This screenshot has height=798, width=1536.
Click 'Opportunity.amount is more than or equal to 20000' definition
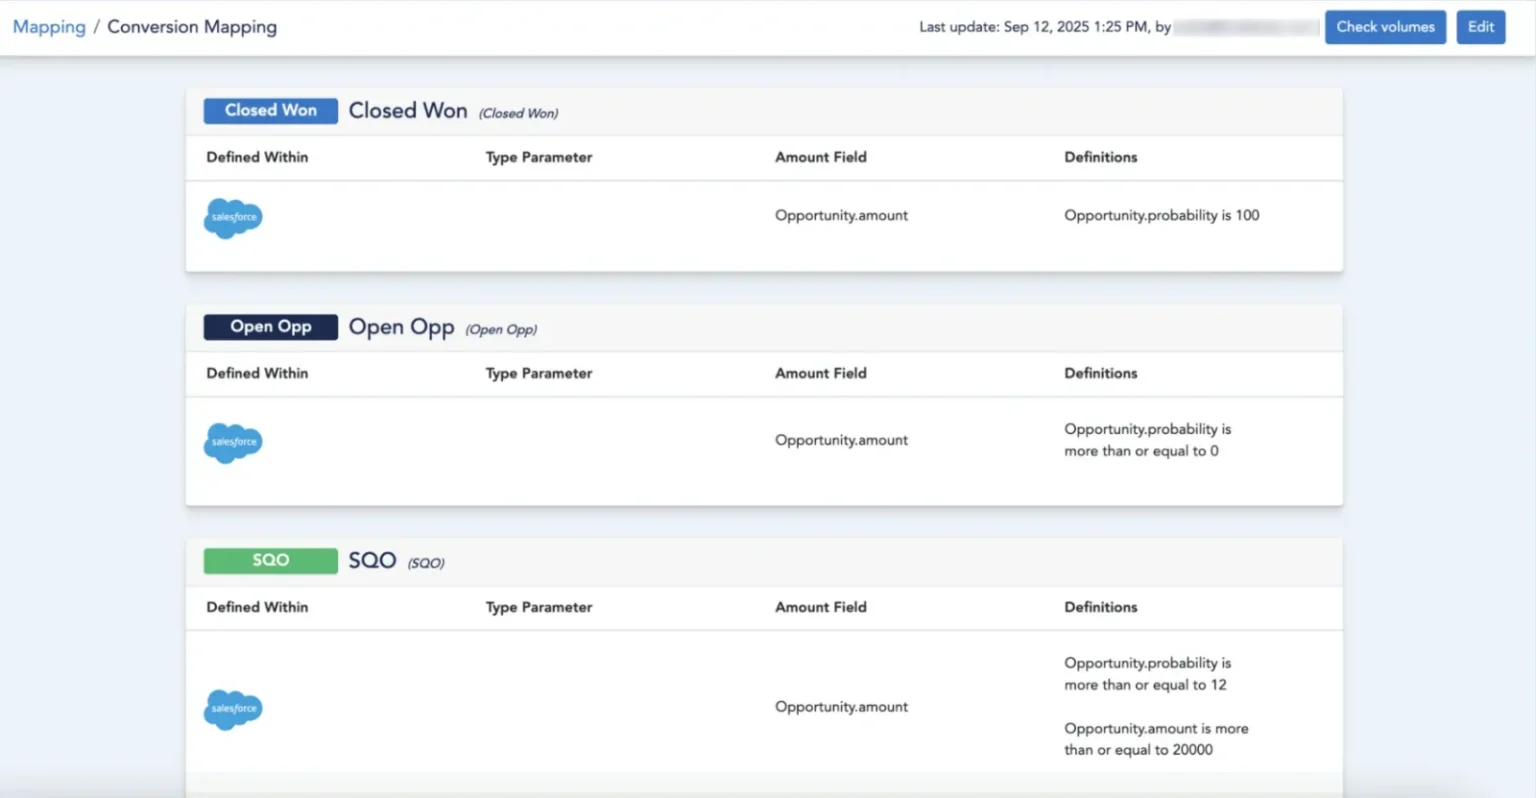[x=1156, y=739]
